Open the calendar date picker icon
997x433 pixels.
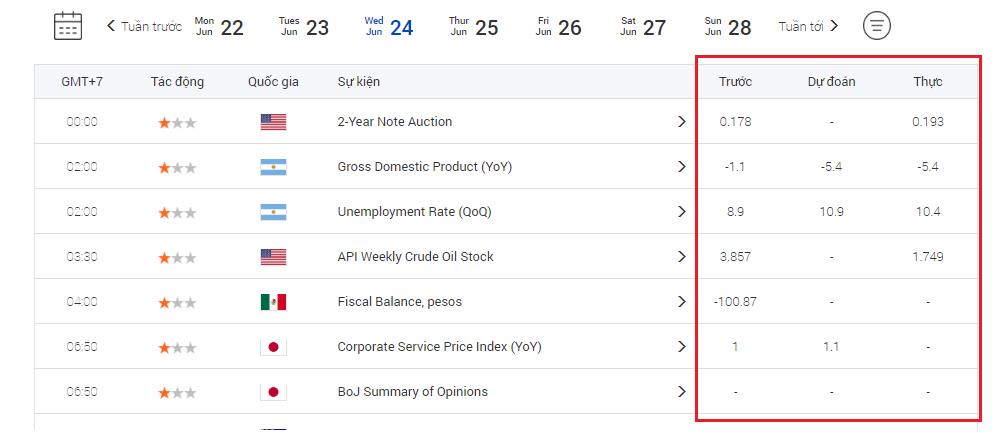click(68, 26)
